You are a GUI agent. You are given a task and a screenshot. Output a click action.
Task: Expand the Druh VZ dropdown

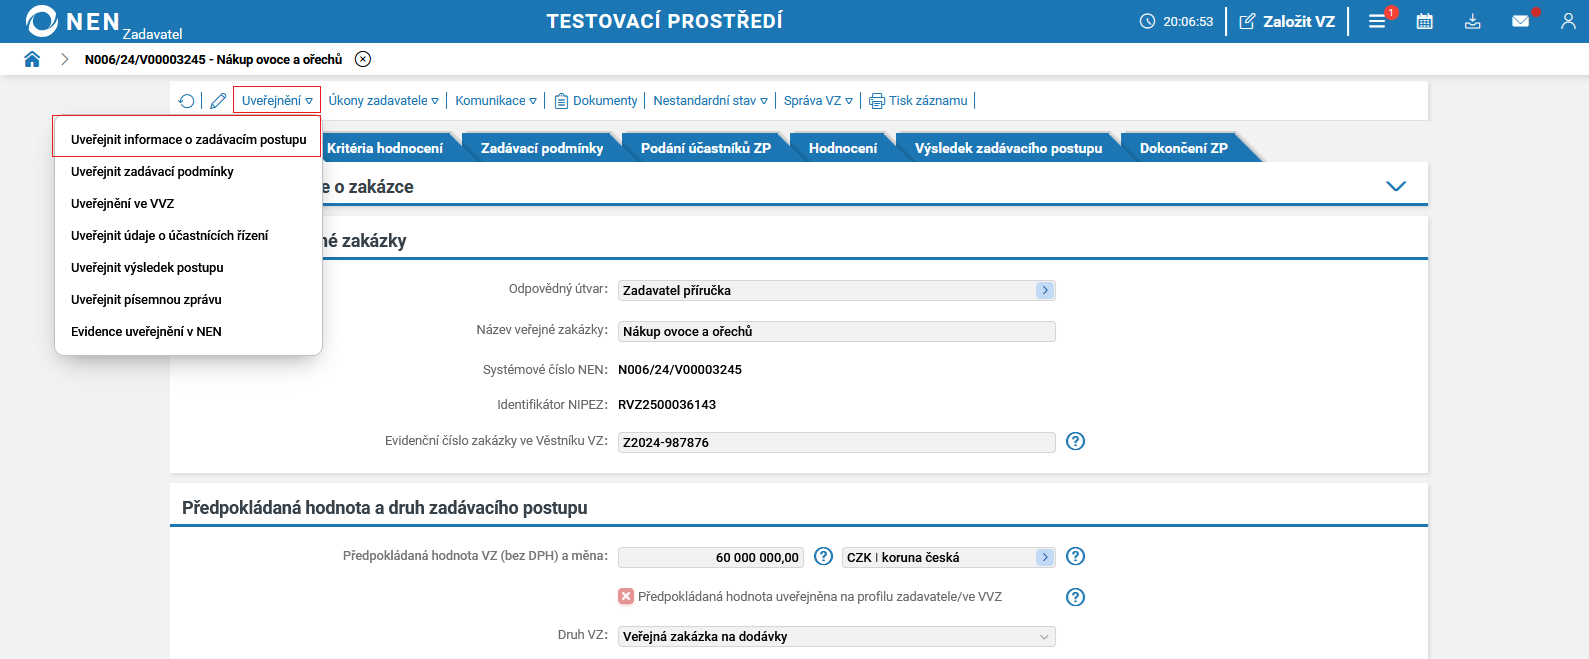[x=1044, y=637]
